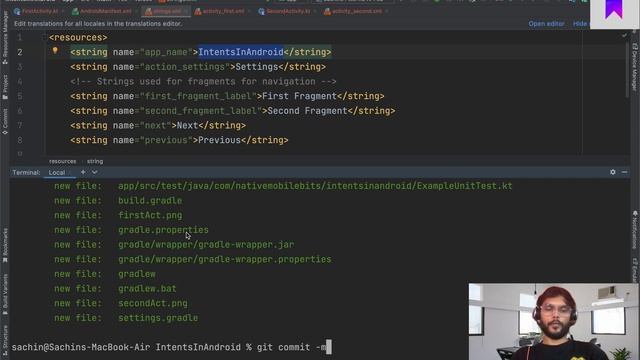Image resolution: width=640 pixels, height=360 pixels.
Task: Close the activity_second.xml editor tab
Action: 387,11
